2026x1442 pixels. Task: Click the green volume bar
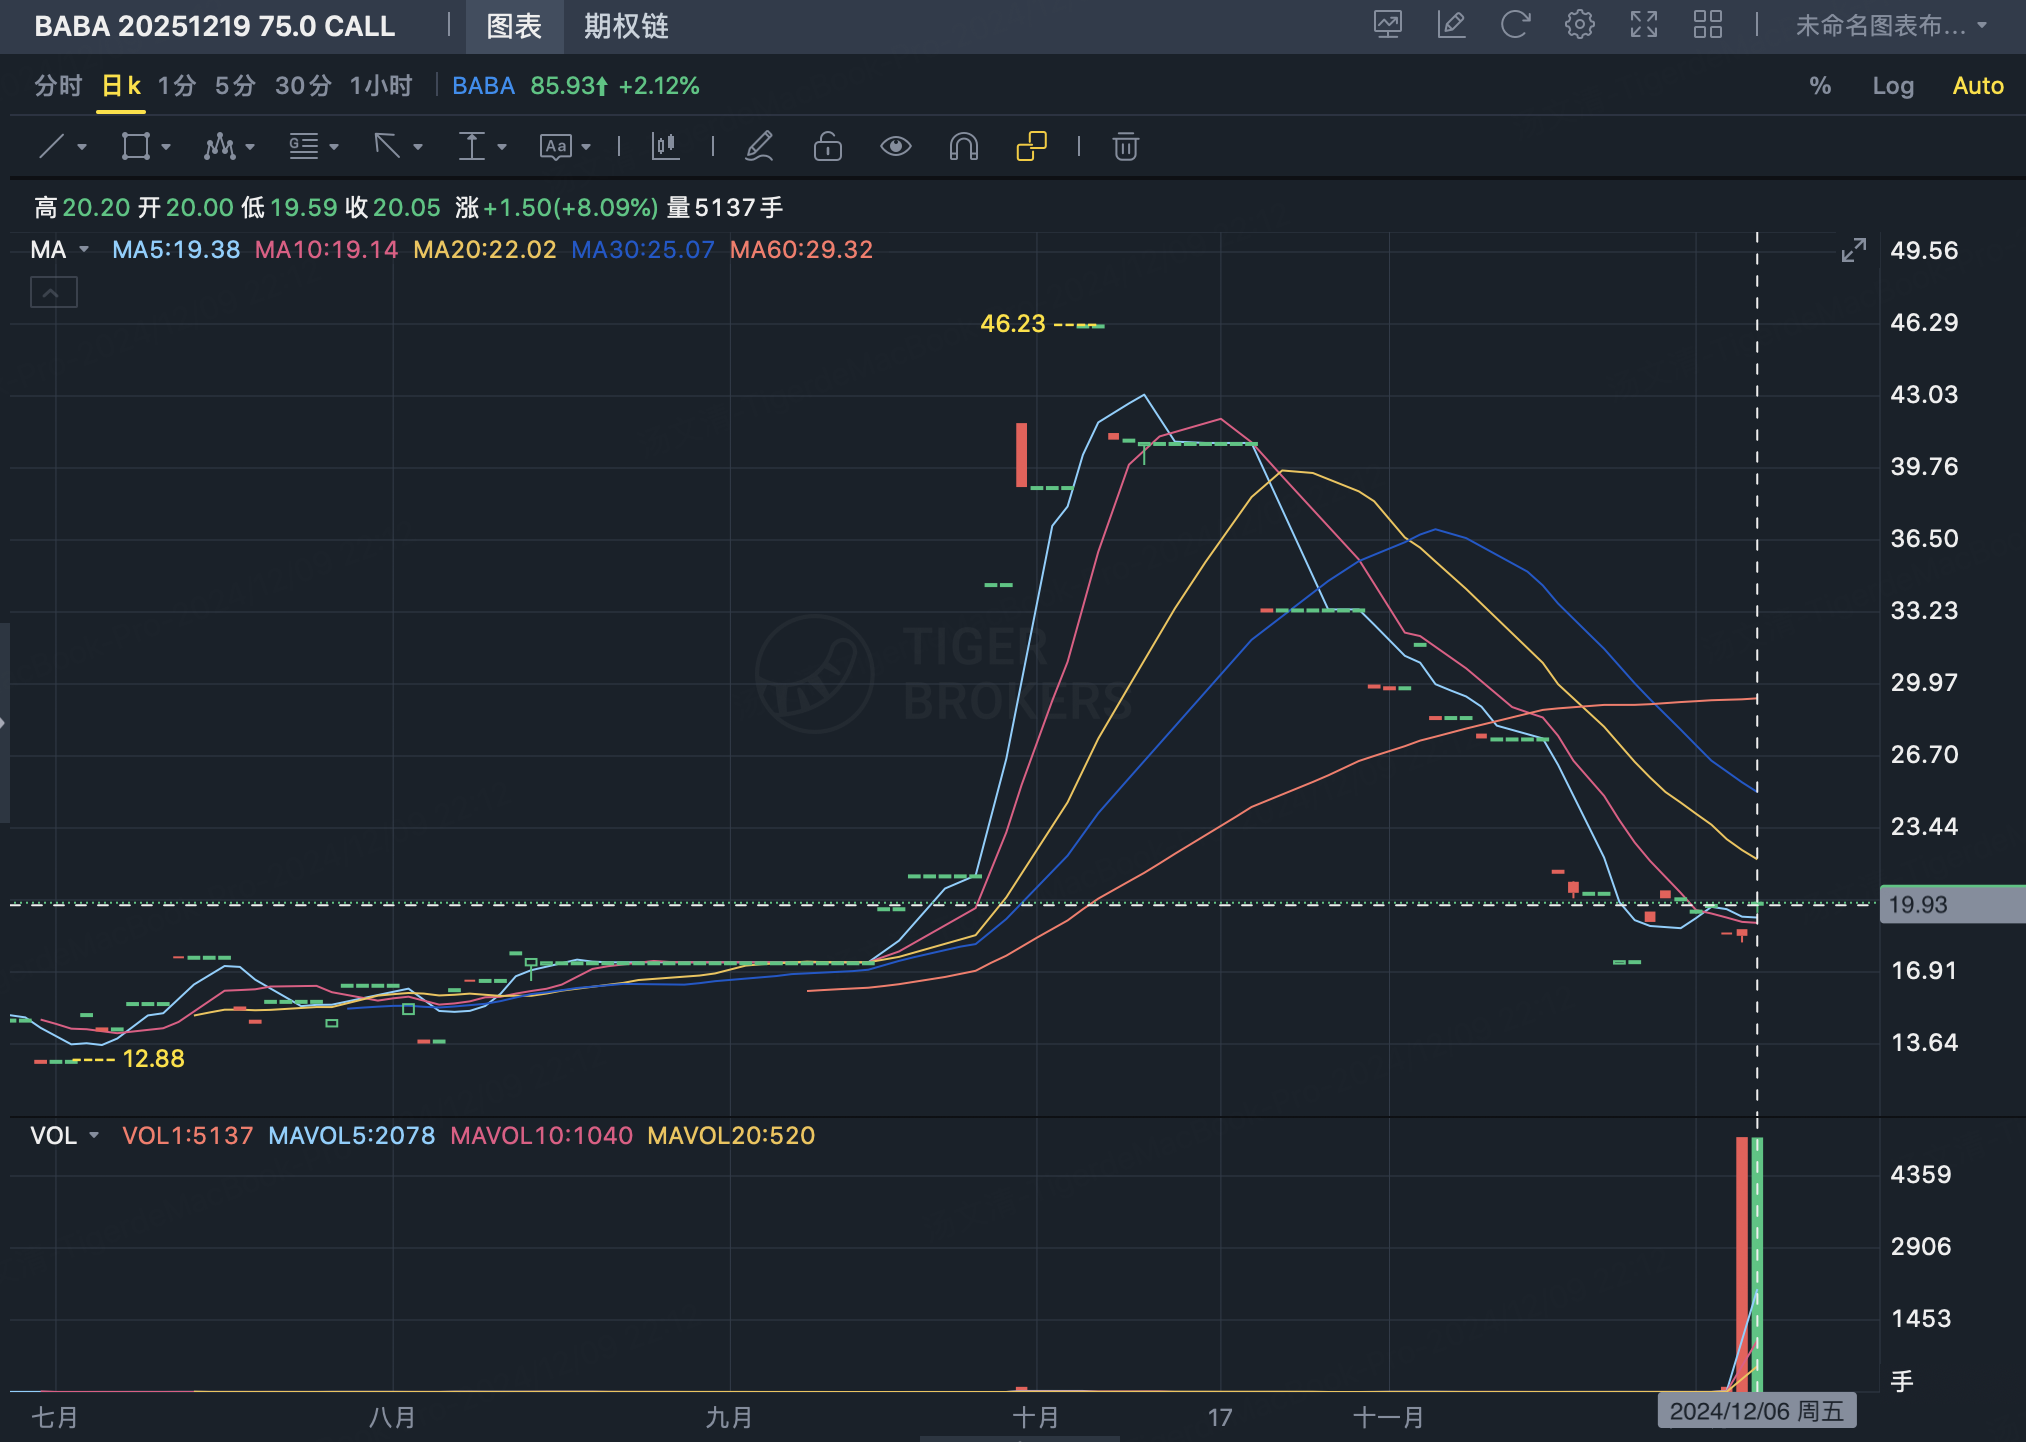[x=1757, y=1264]
